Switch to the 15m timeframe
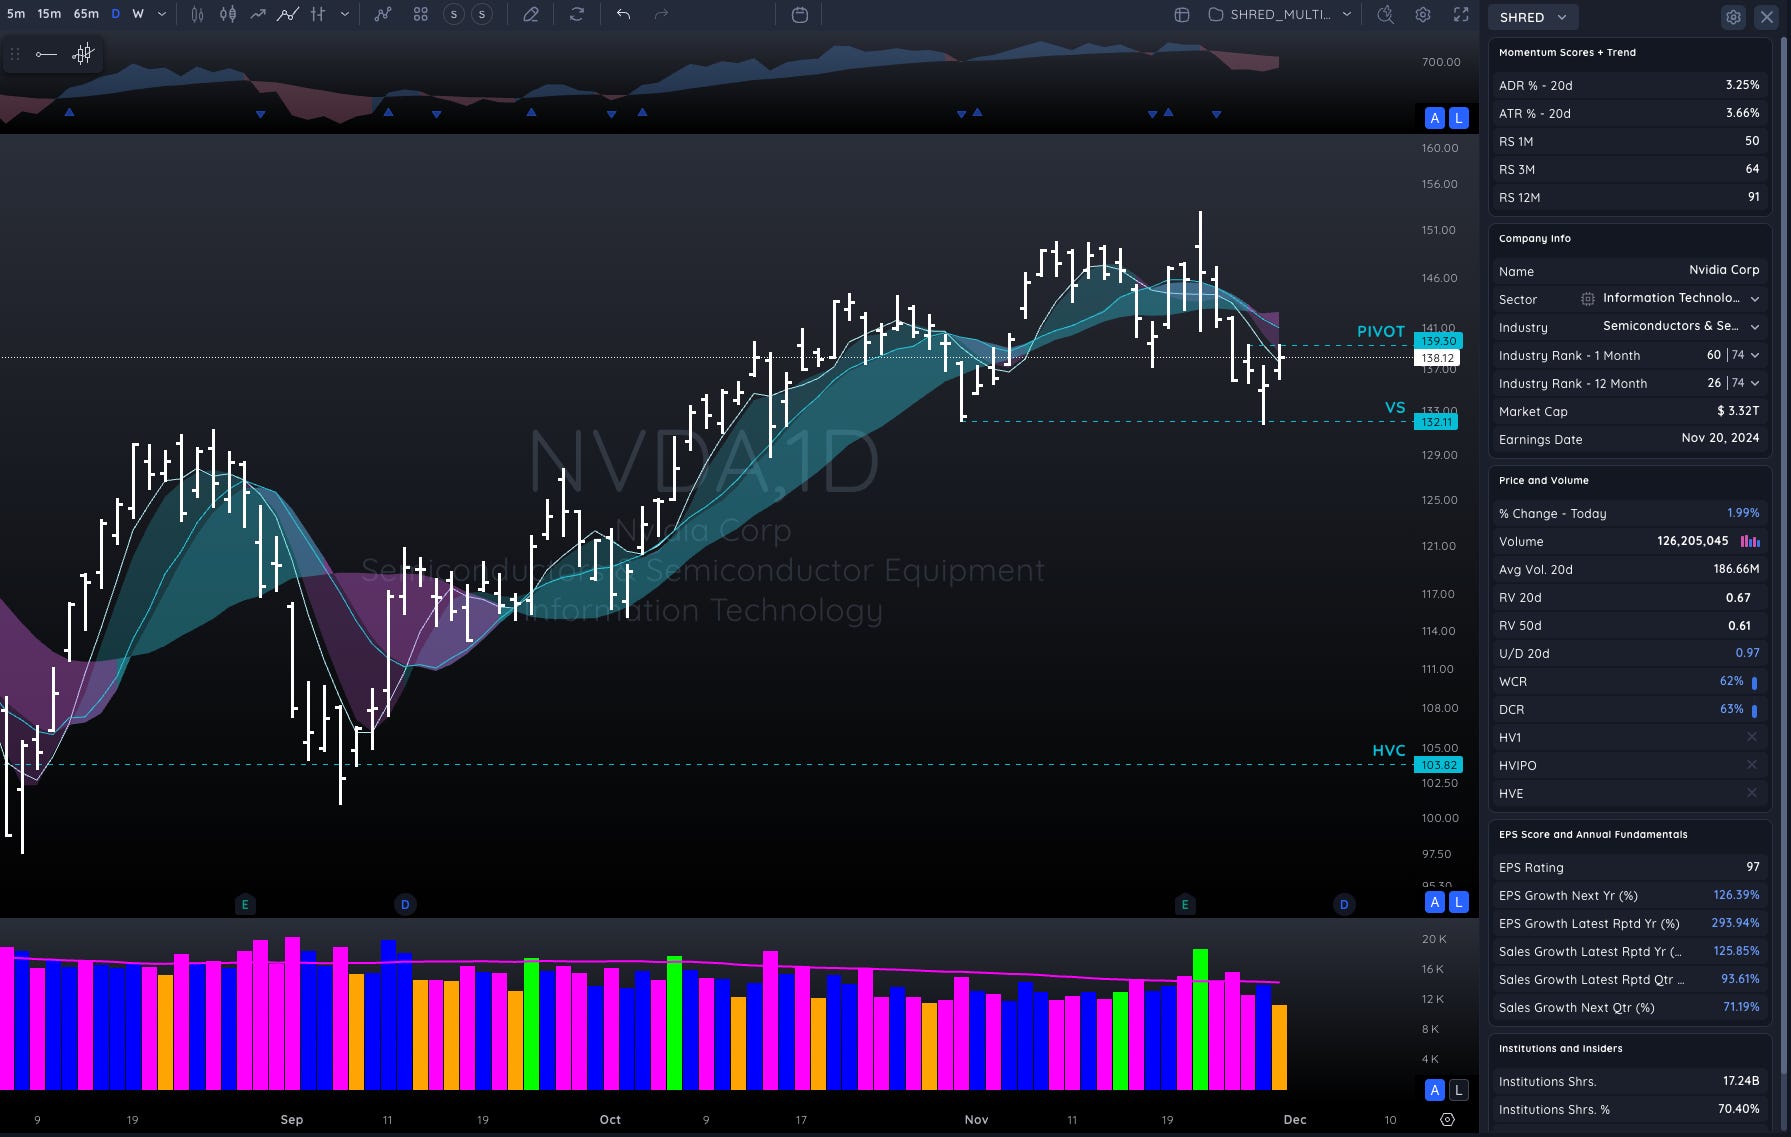Screen dimensions: 1791x1137 pyautogui.click(x=49, y=14)
